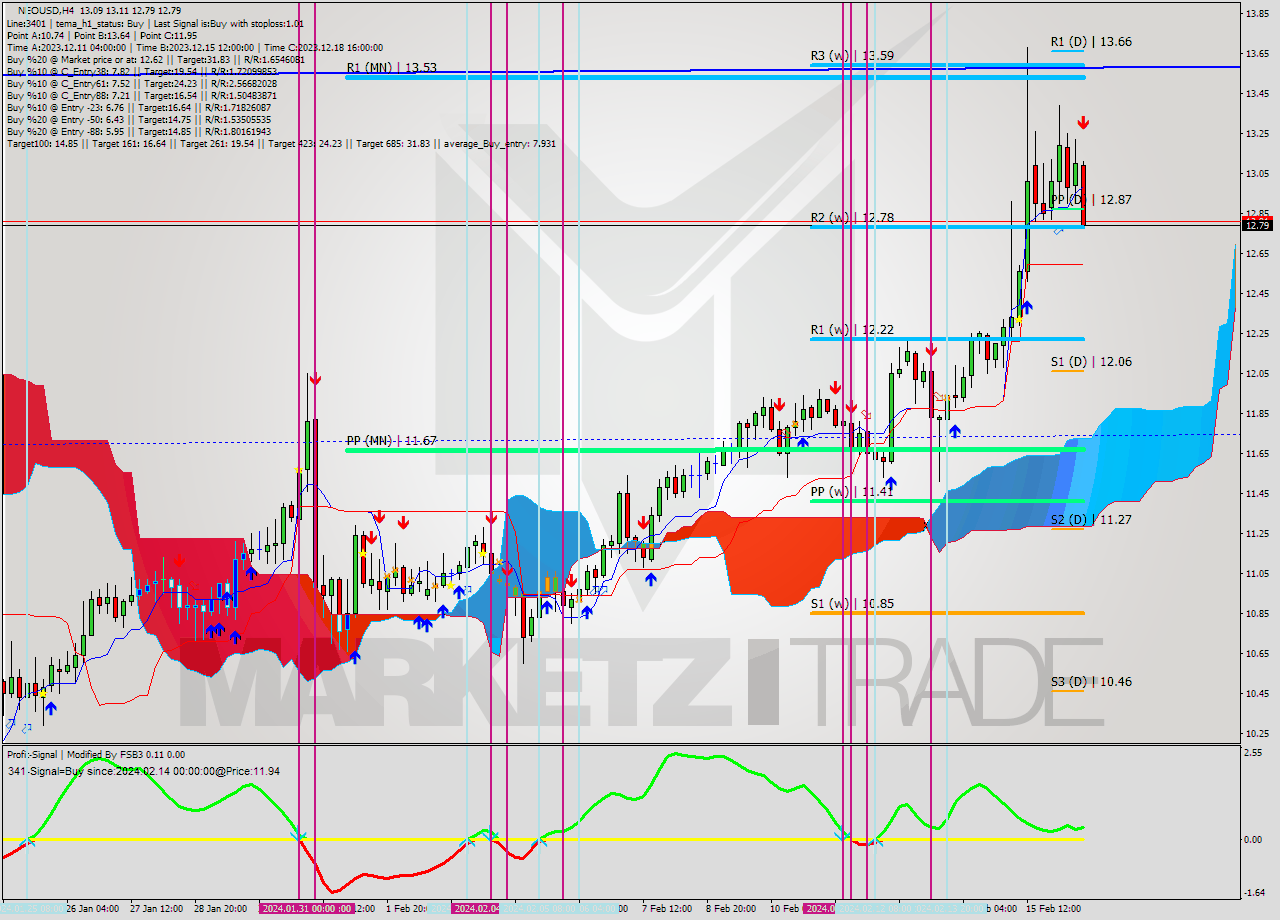Click the 'Profi-Signal | Modified By FSB3' indicator title
This screenshot has width=1280, height=920.
(95, 755)
